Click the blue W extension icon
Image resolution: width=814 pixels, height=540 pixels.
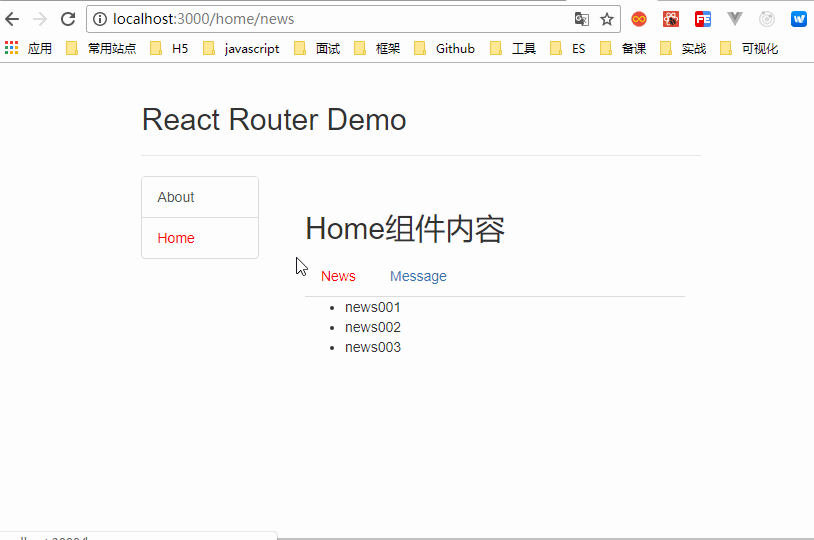pos(799,19)
